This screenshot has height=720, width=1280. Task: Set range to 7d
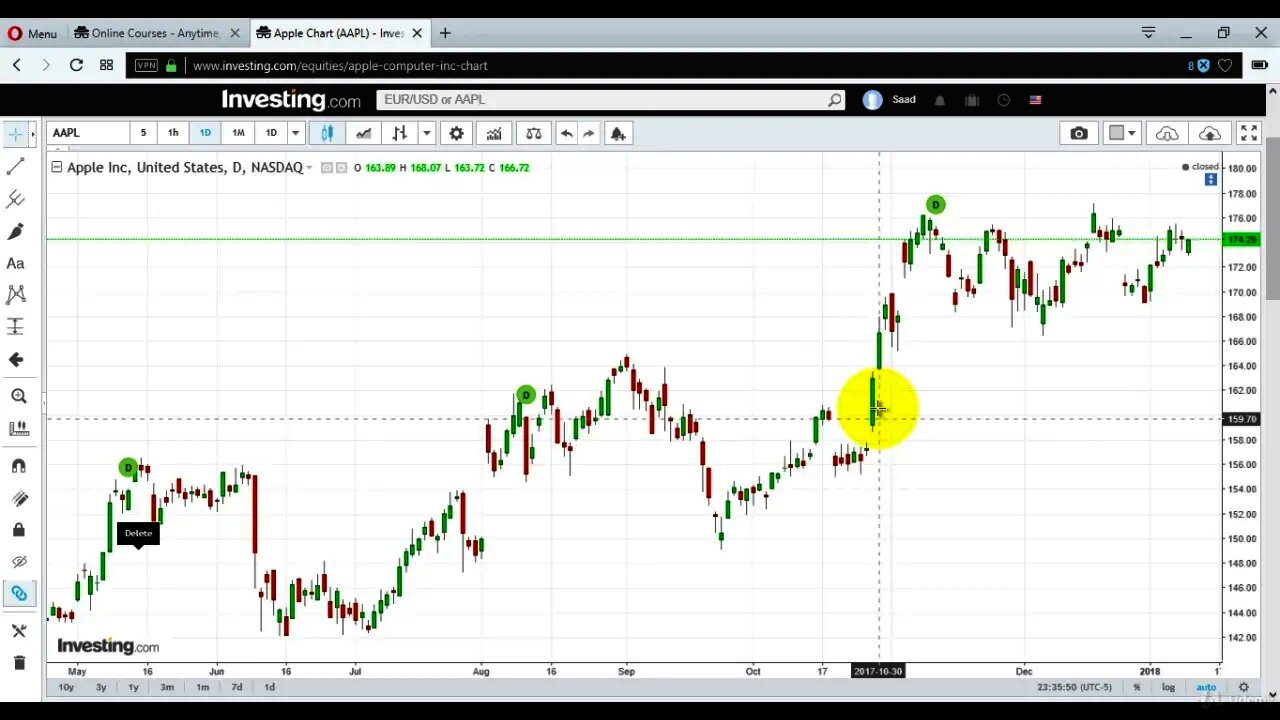point(236,687)
